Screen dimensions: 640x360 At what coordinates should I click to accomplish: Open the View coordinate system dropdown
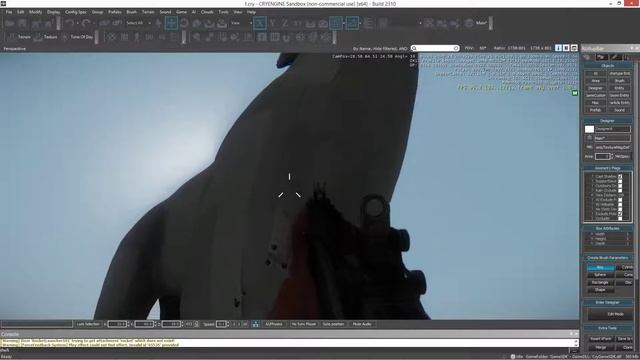[x=241, y=23]
